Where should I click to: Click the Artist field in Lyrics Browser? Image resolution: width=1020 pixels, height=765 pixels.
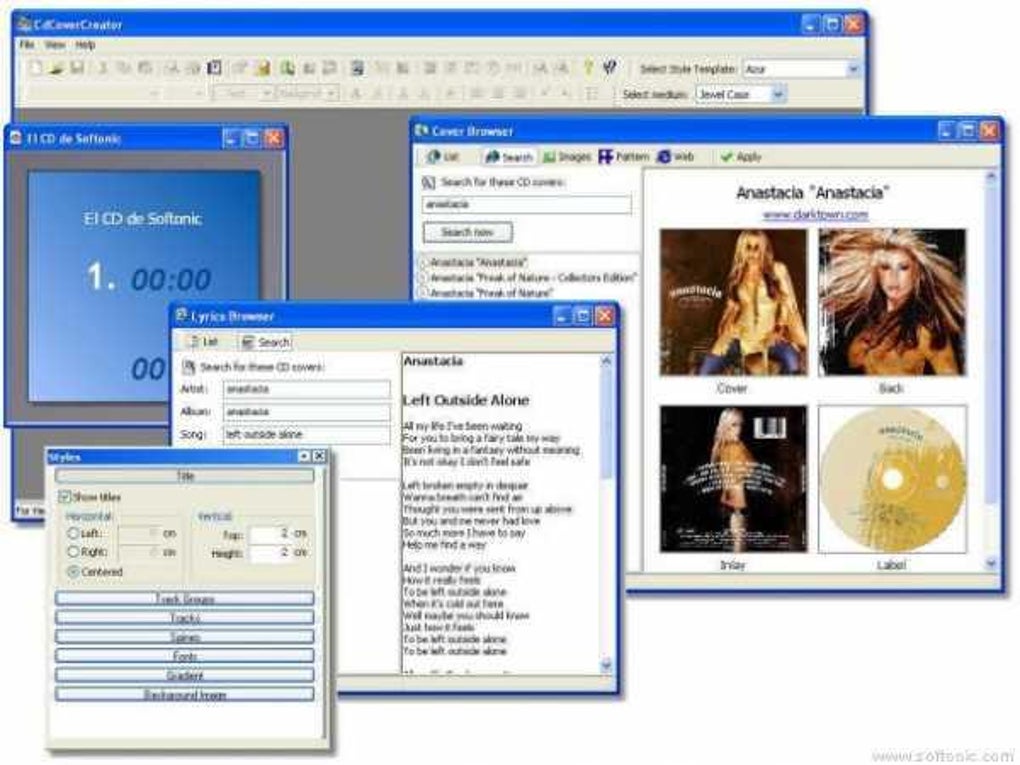coord(306,389)
